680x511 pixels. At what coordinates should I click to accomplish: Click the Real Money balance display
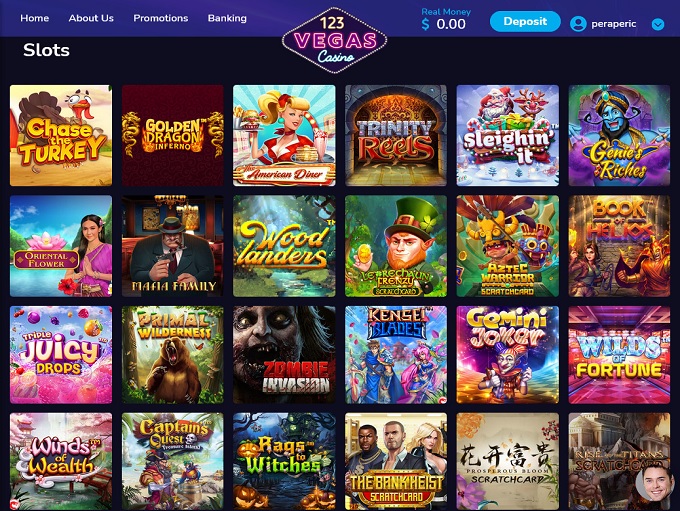[x=446, y=20]
